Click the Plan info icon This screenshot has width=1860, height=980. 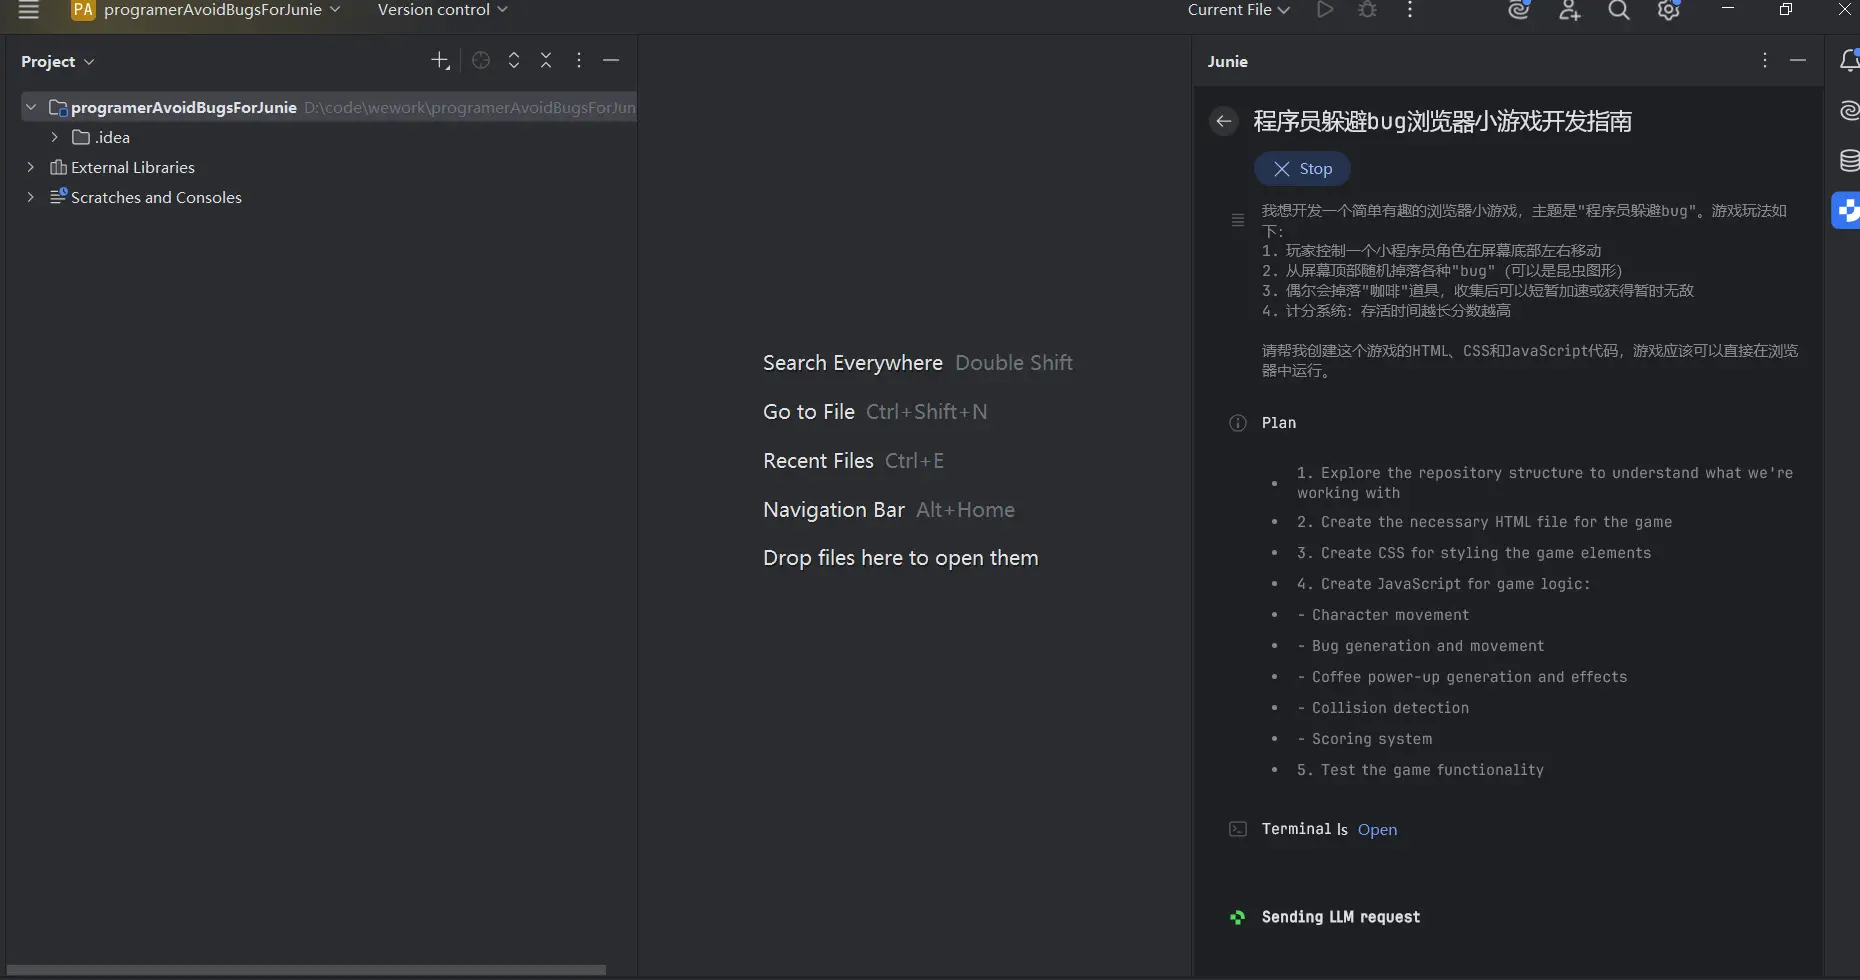[1238, 423]
